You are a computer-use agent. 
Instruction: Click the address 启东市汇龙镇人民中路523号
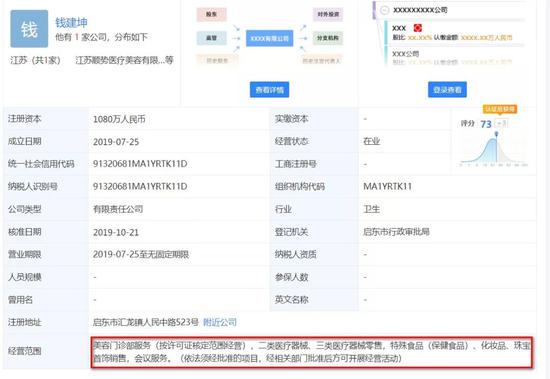point(146,322)
